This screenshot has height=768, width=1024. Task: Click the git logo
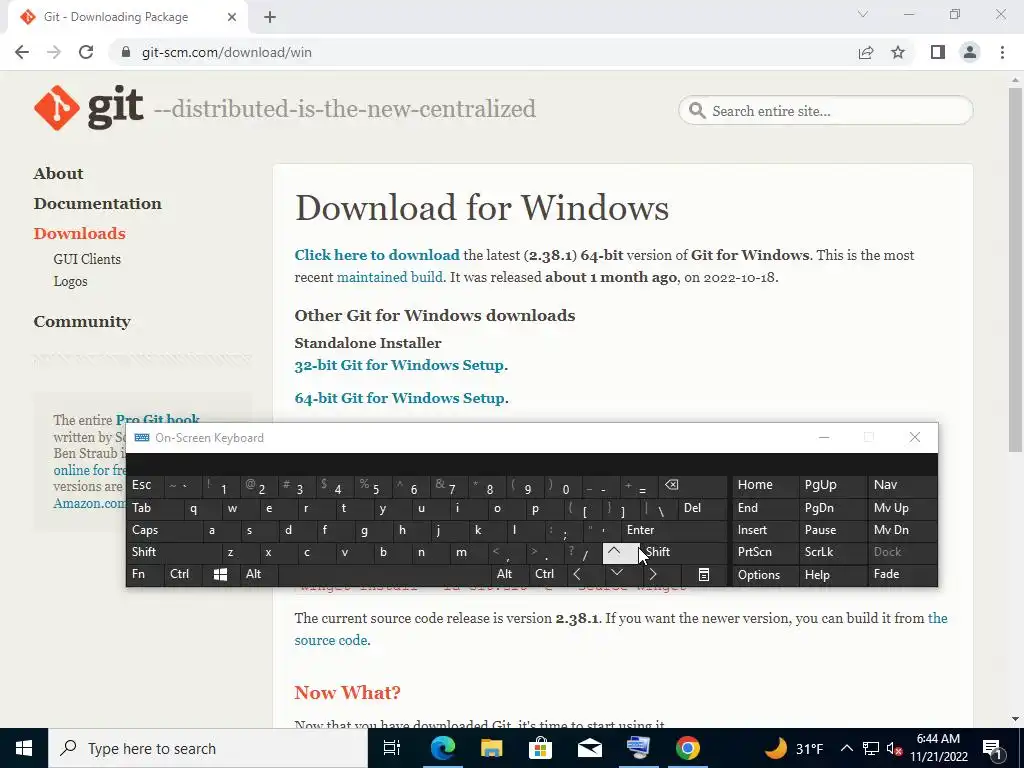point(89,108)
